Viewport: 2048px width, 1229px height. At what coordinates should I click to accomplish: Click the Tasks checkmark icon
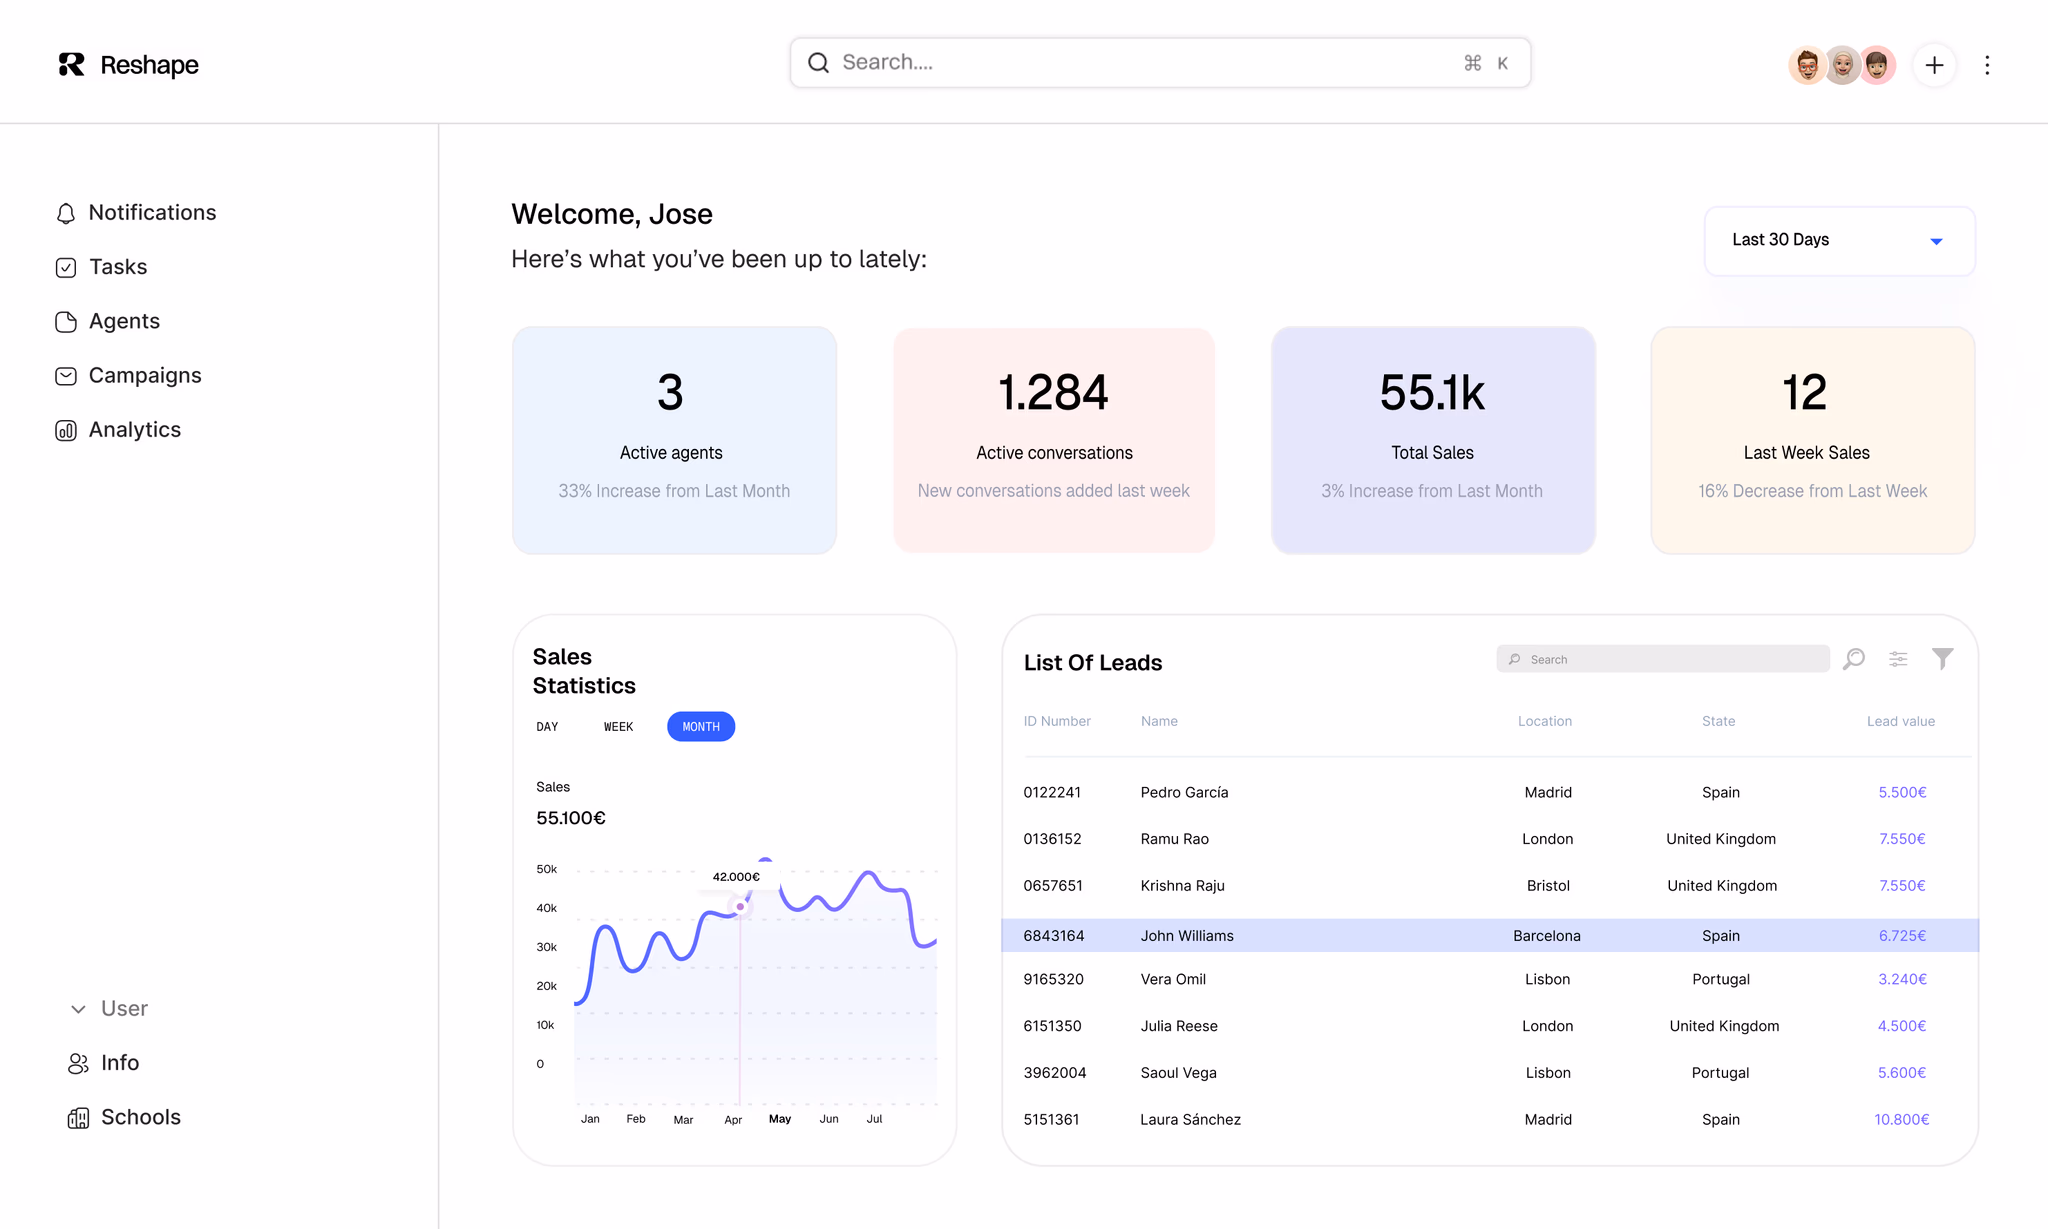pos(66,267)
